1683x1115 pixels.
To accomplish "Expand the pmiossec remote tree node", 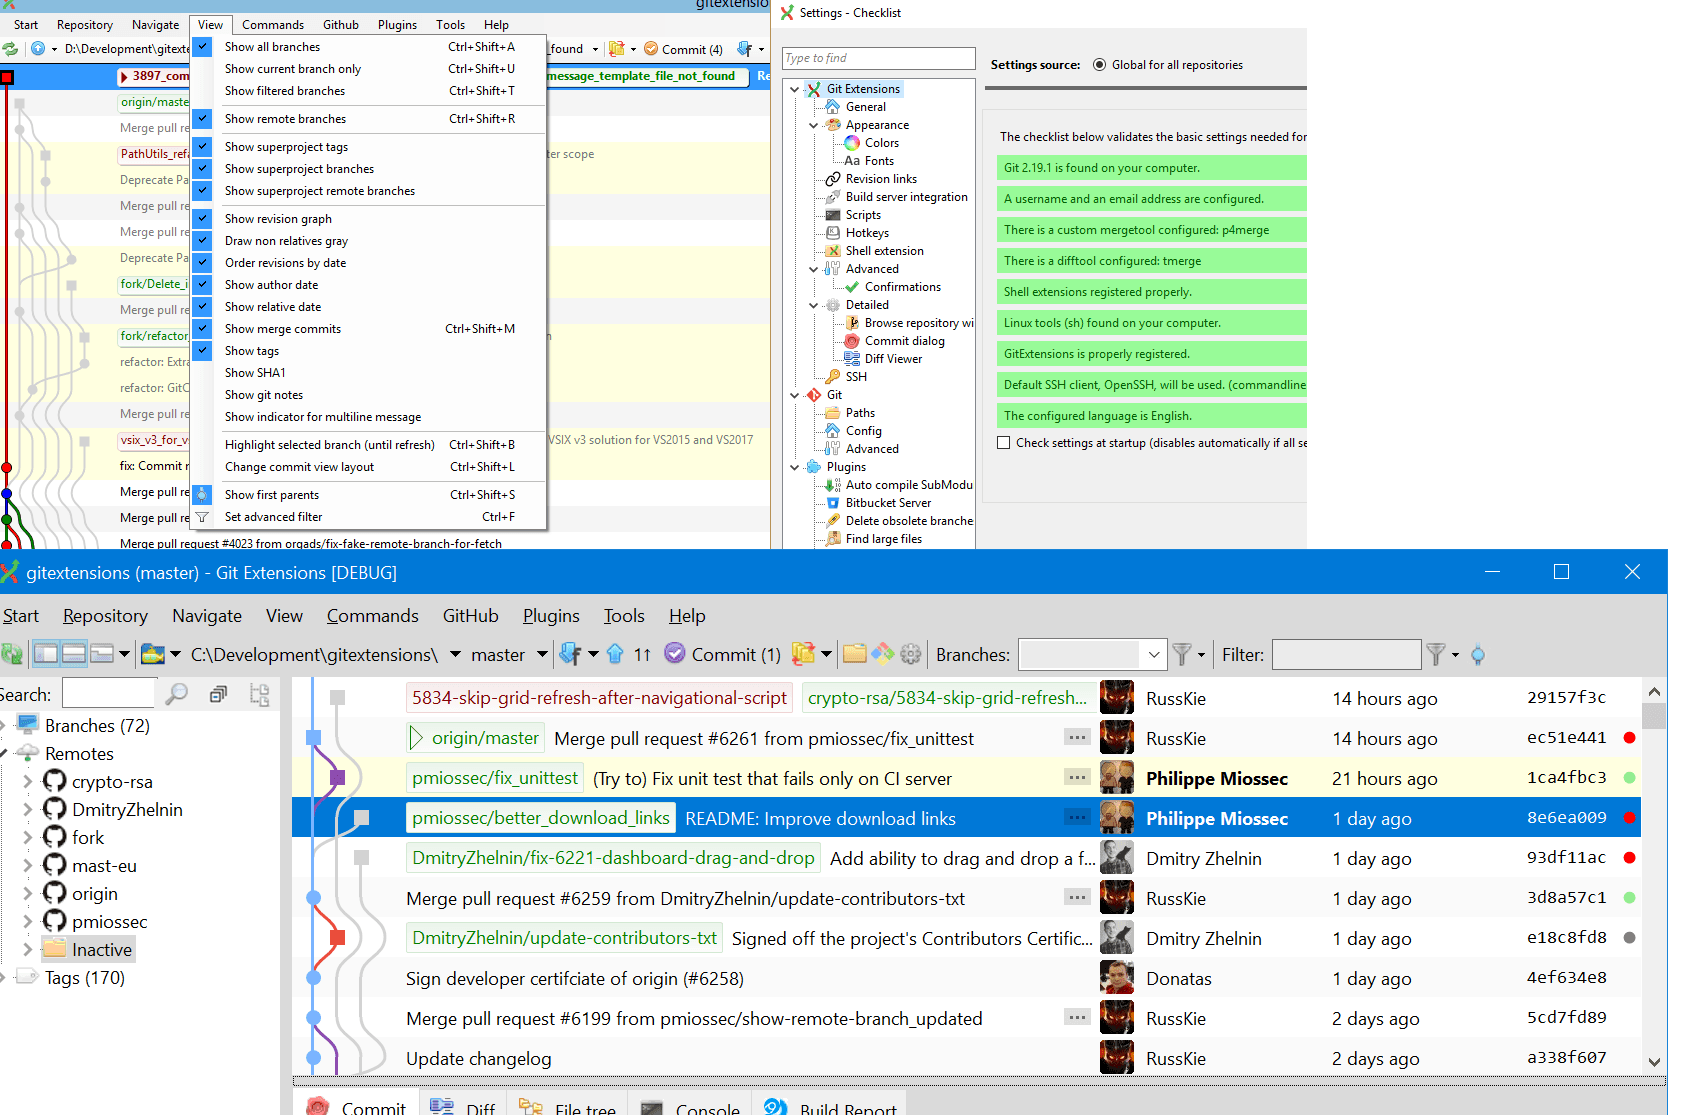I will coord(28,922).
